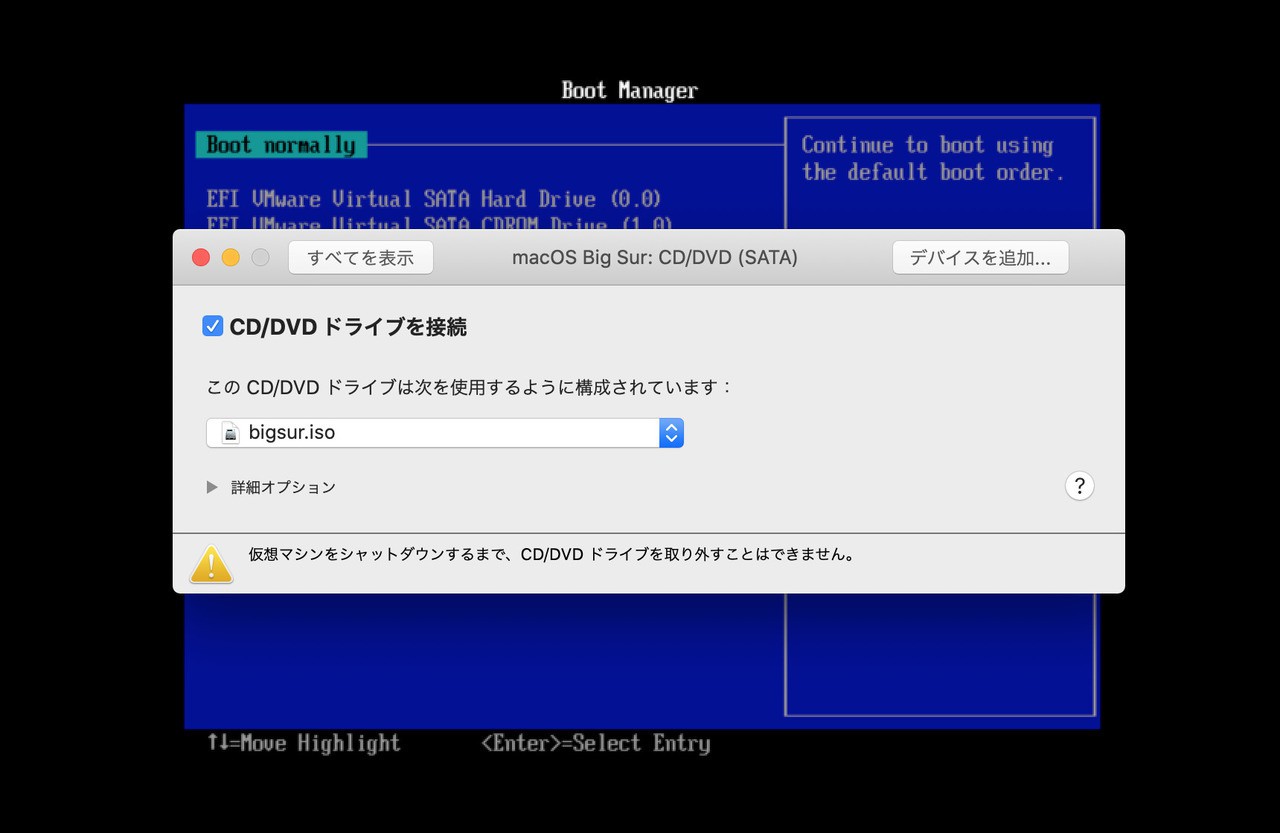1280x833 pixels.
Task: Select Boot normally in Boot Manager
Action: (x=281, y=145)
